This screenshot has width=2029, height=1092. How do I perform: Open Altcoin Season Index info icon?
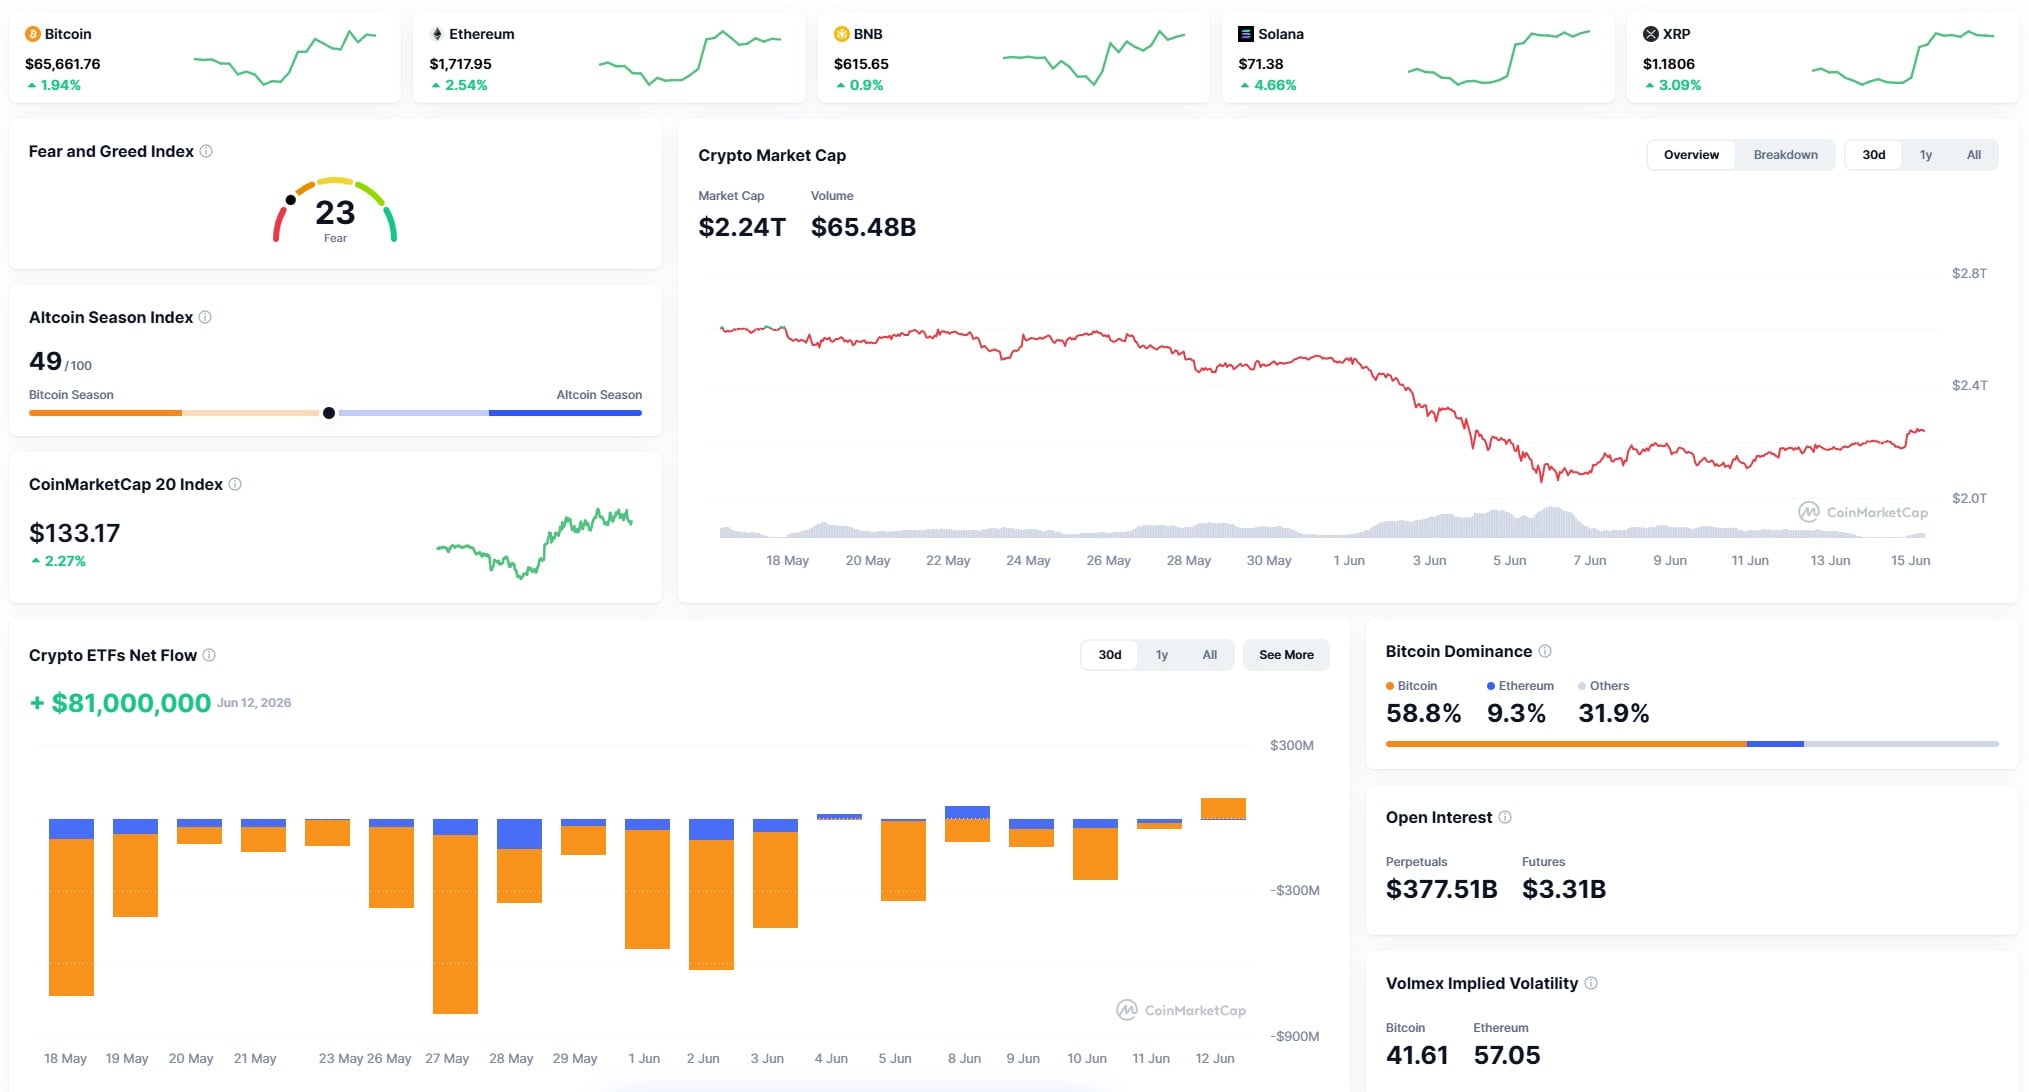(x=205, y=317)
